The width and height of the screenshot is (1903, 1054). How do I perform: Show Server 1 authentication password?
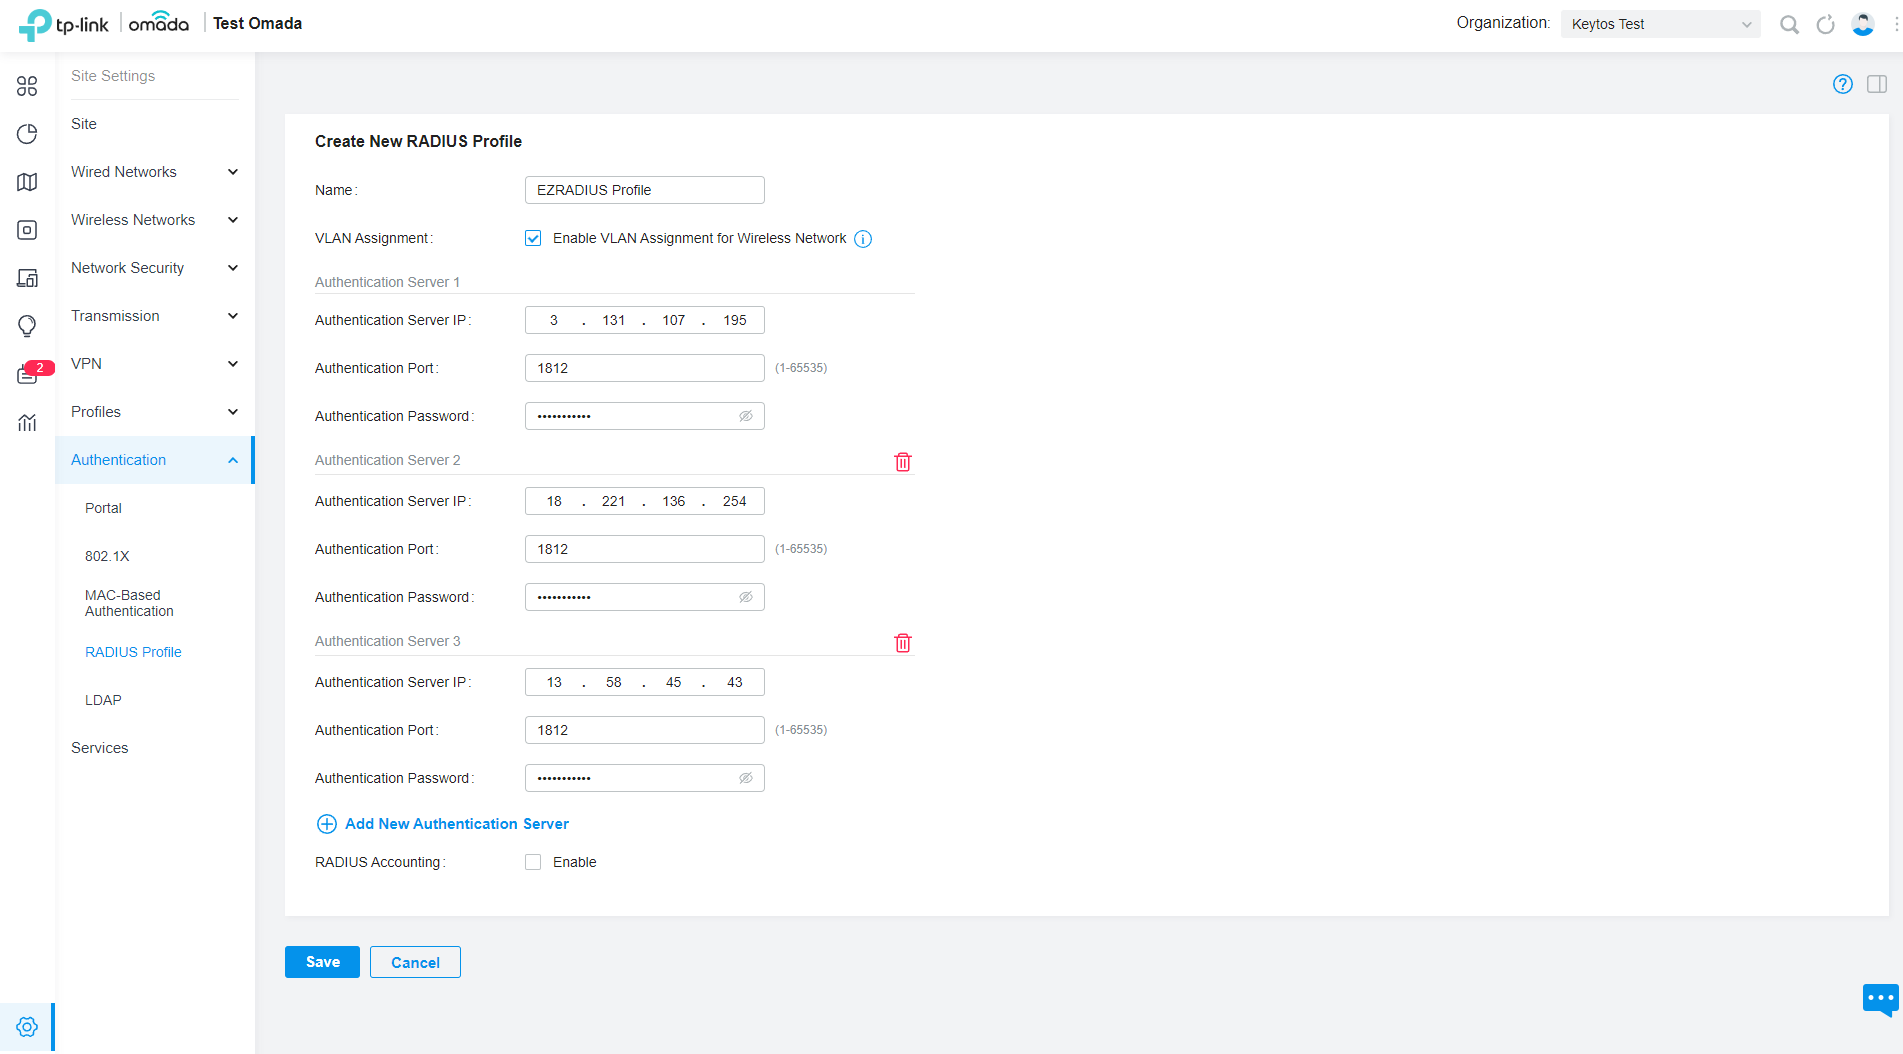click(x=746, y=416)
